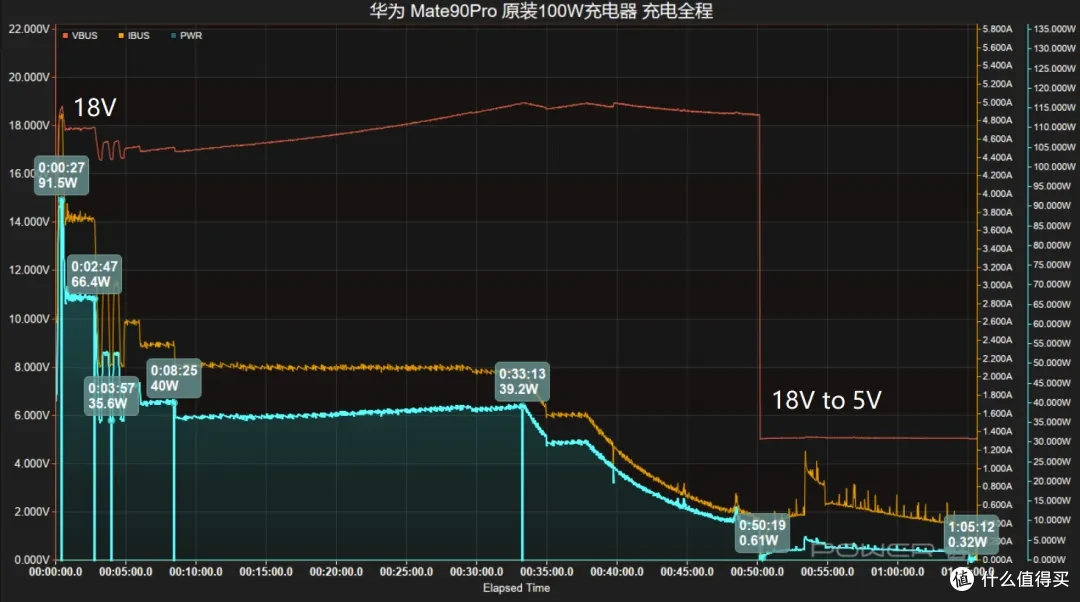This screenshot has width=1080, height=602.
Task: Click the 10.000V voltage axis label
Action: click(29, 319)
